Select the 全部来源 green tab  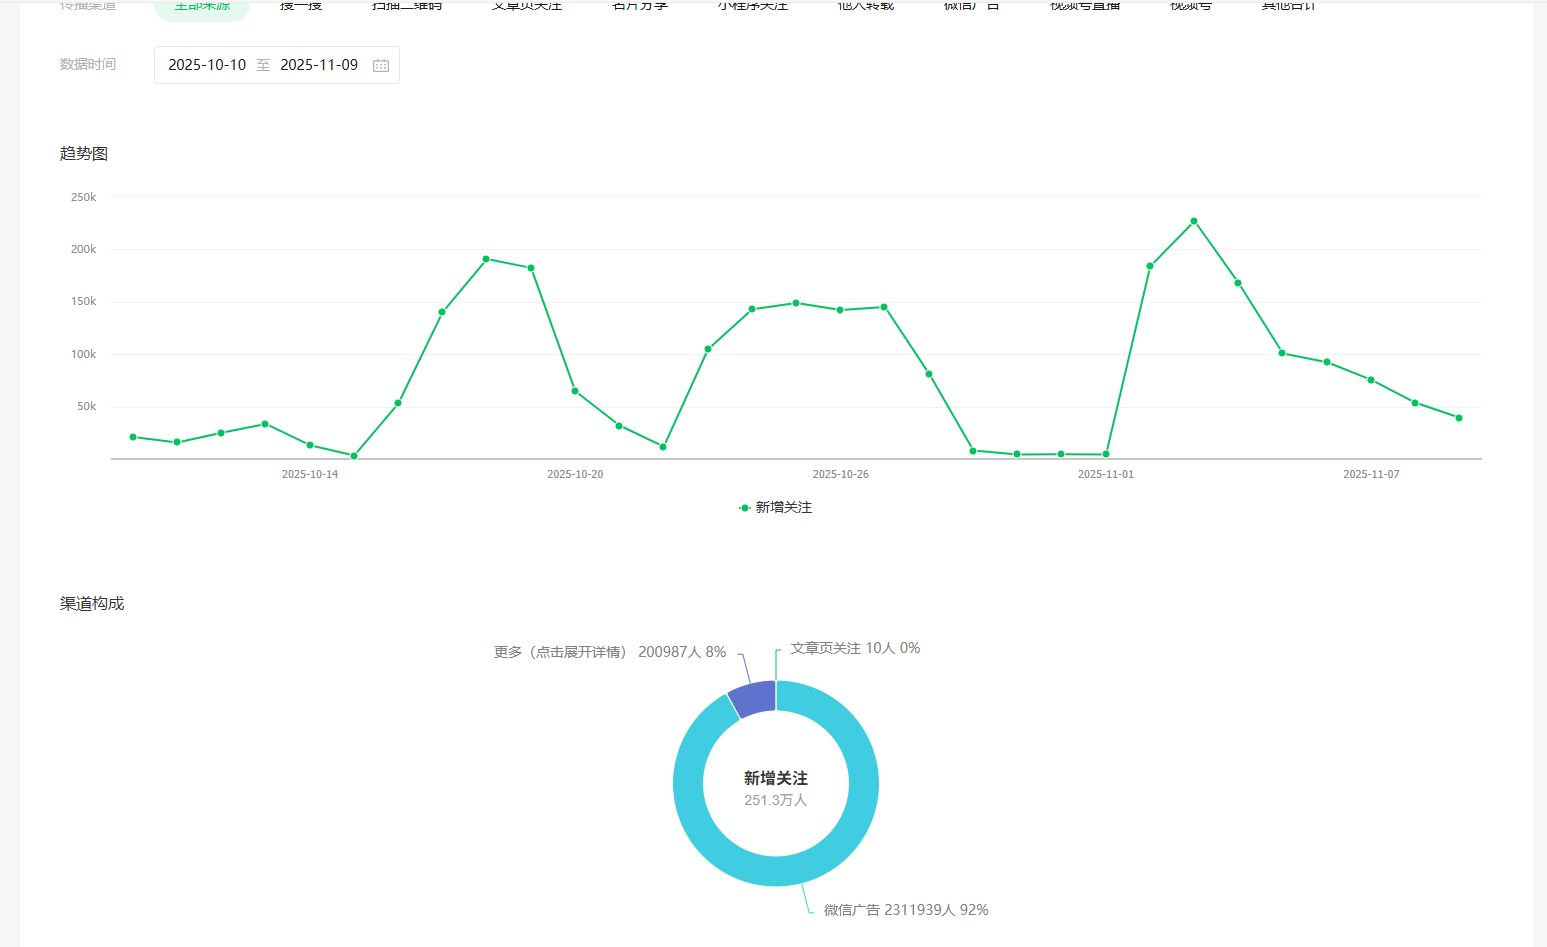tap(202, 7)
